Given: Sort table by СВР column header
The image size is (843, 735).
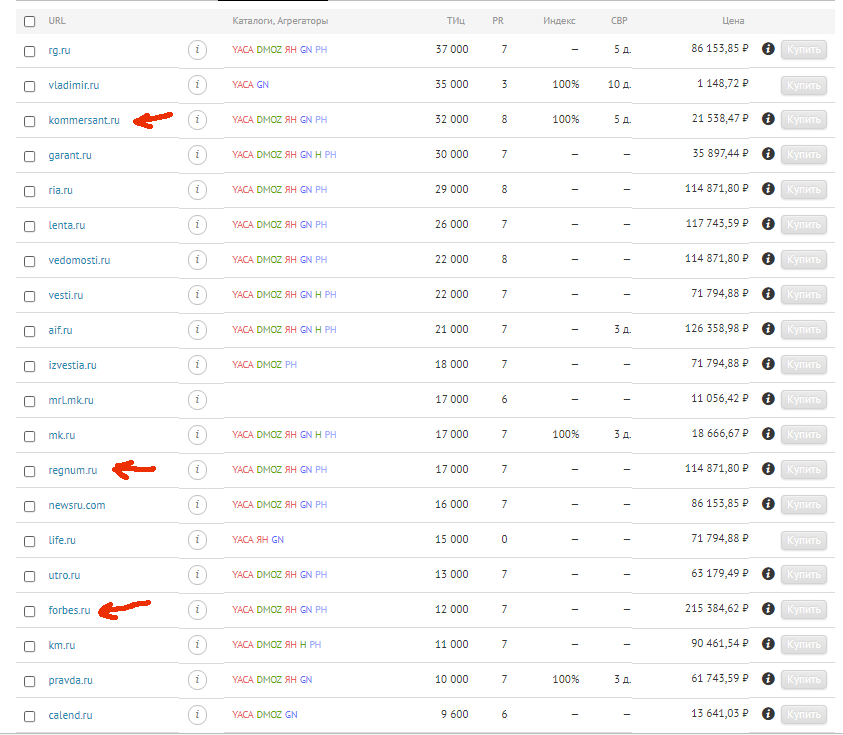Looking at the screenshot, I should (x=619, y=21).
